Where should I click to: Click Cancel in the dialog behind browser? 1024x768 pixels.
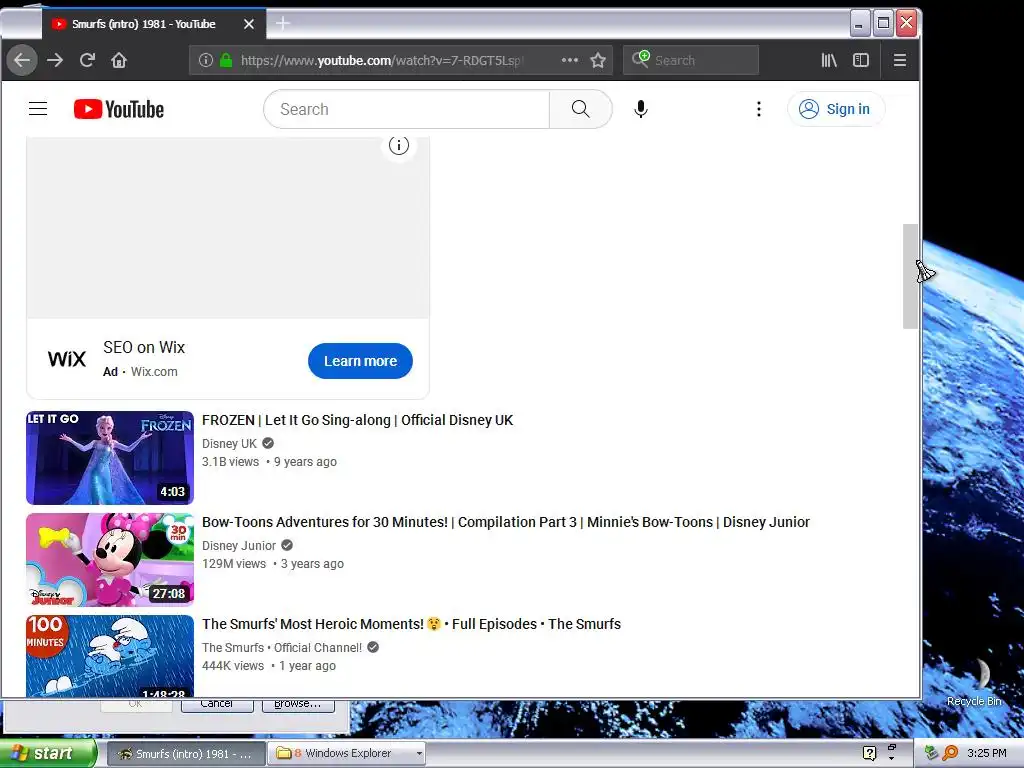coord(217,705)
